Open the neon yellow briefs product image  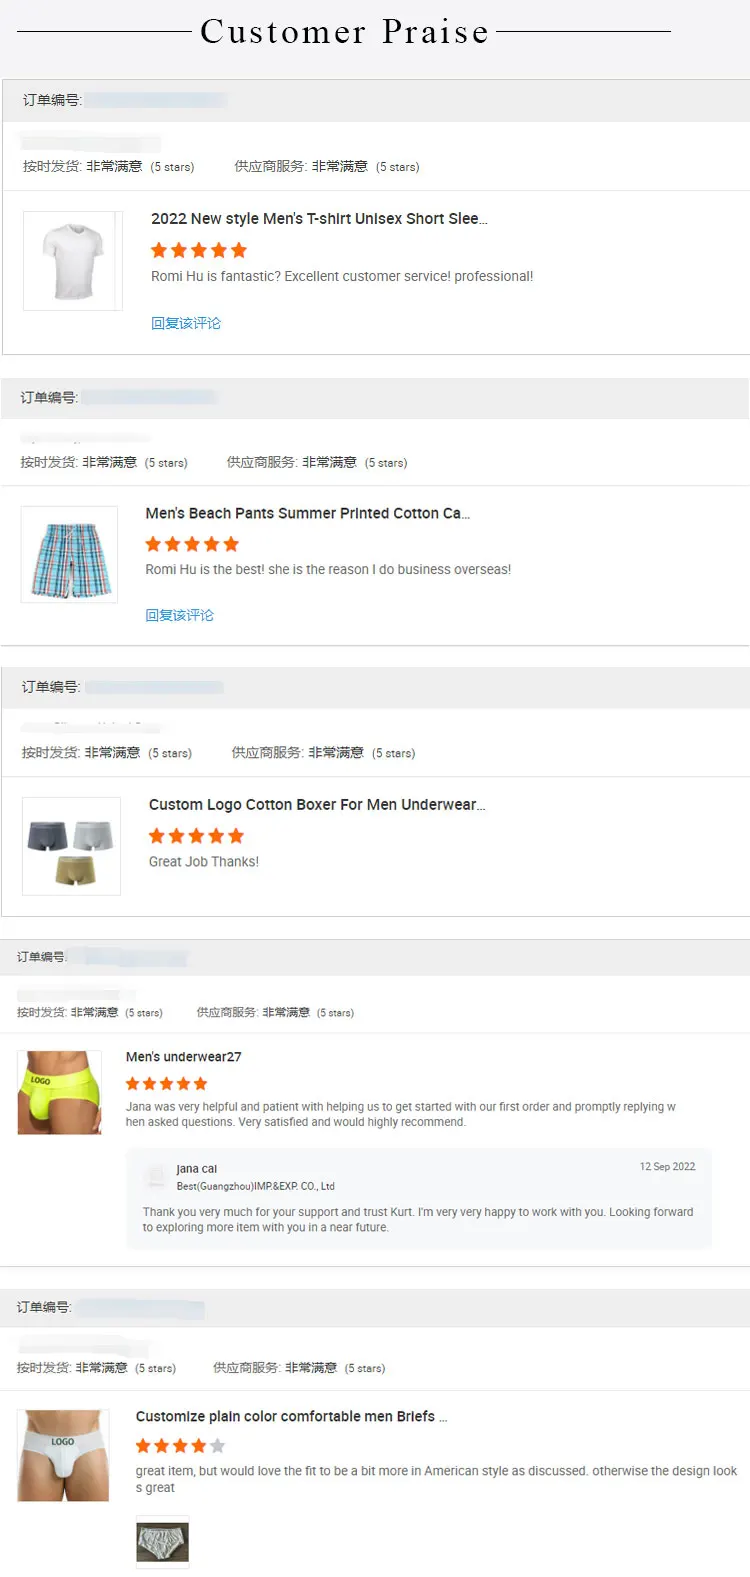click(x=60, y=1092)
